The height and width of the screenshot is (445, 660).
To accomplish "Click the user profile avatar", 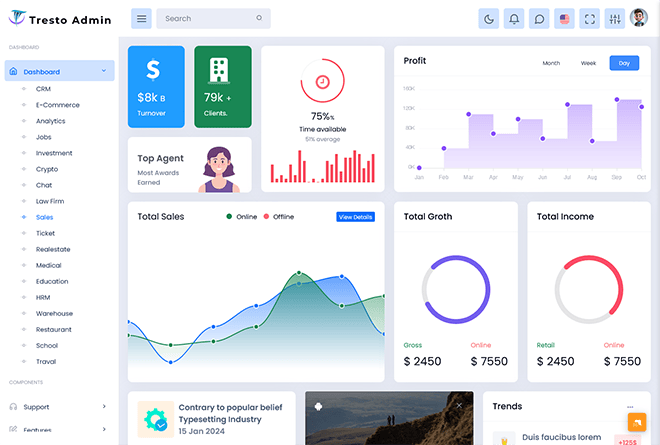I will [x=640, y=18].
